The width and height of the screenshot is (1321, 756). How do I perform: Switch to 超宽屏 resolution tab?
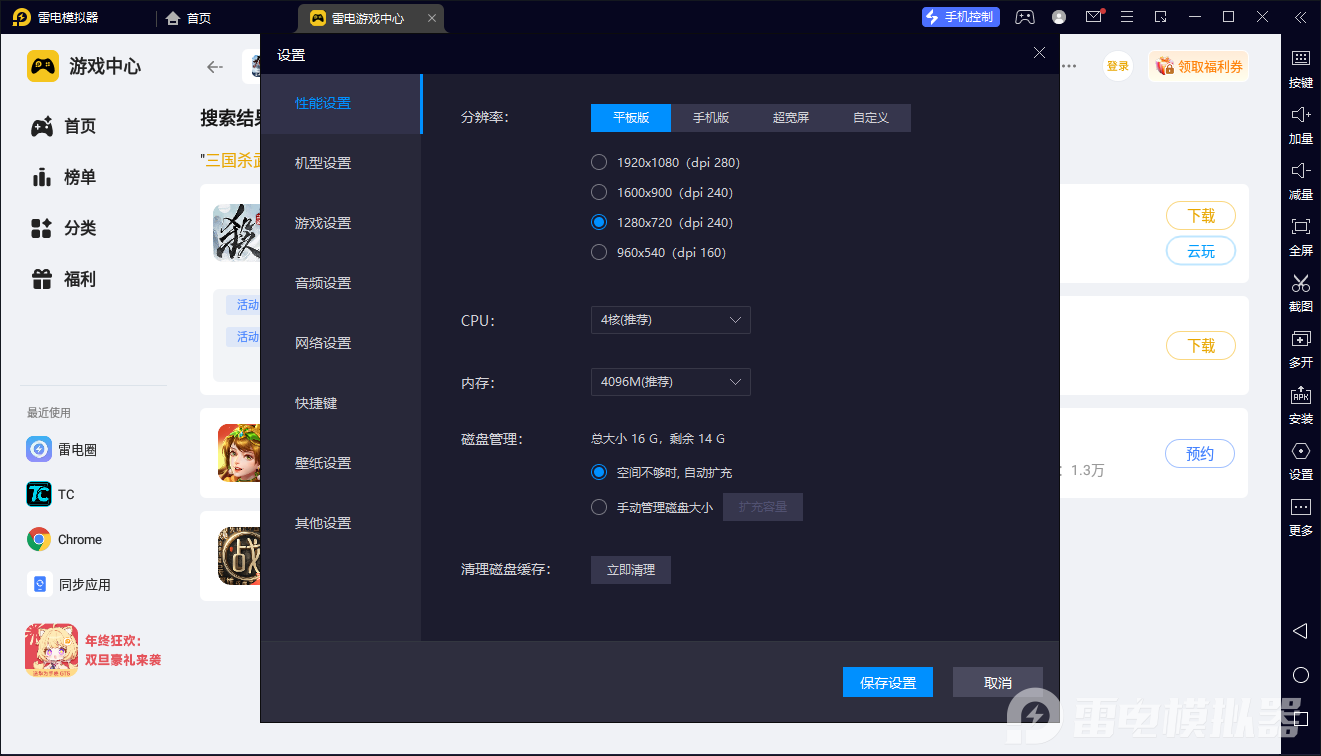[790, 118]
